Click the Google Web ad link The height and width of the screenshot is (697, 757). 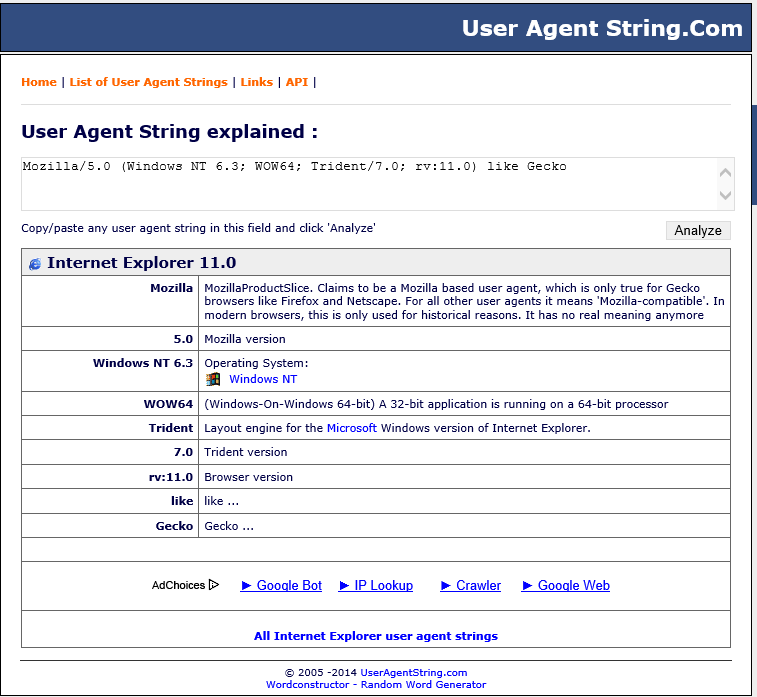click(565, 585)
